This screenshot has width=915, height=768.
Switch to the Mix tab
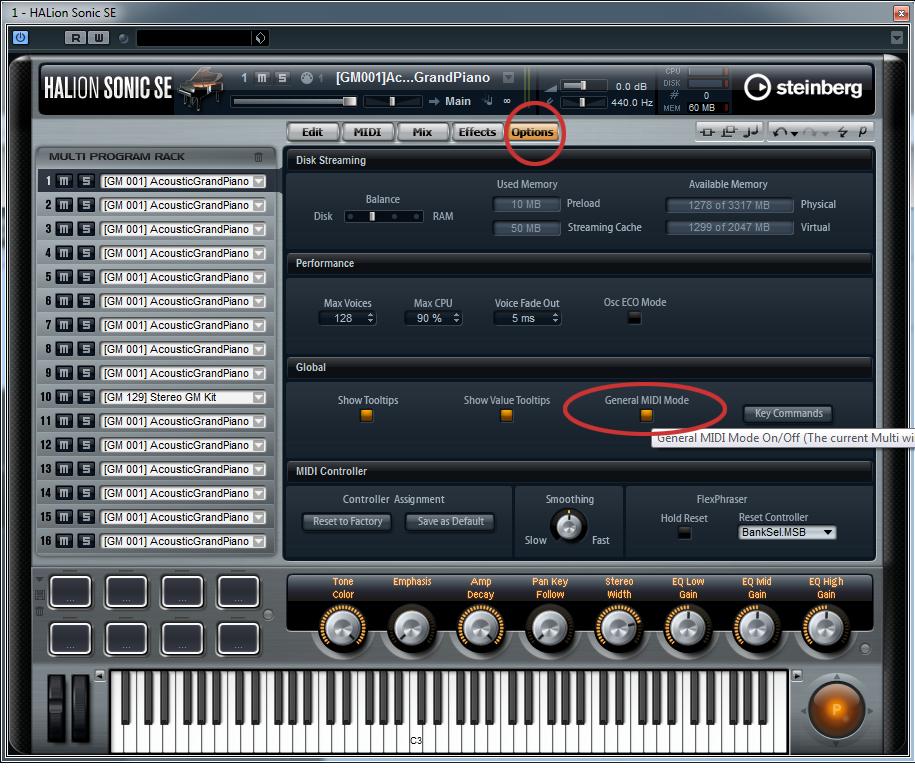[x=422, y=132]
